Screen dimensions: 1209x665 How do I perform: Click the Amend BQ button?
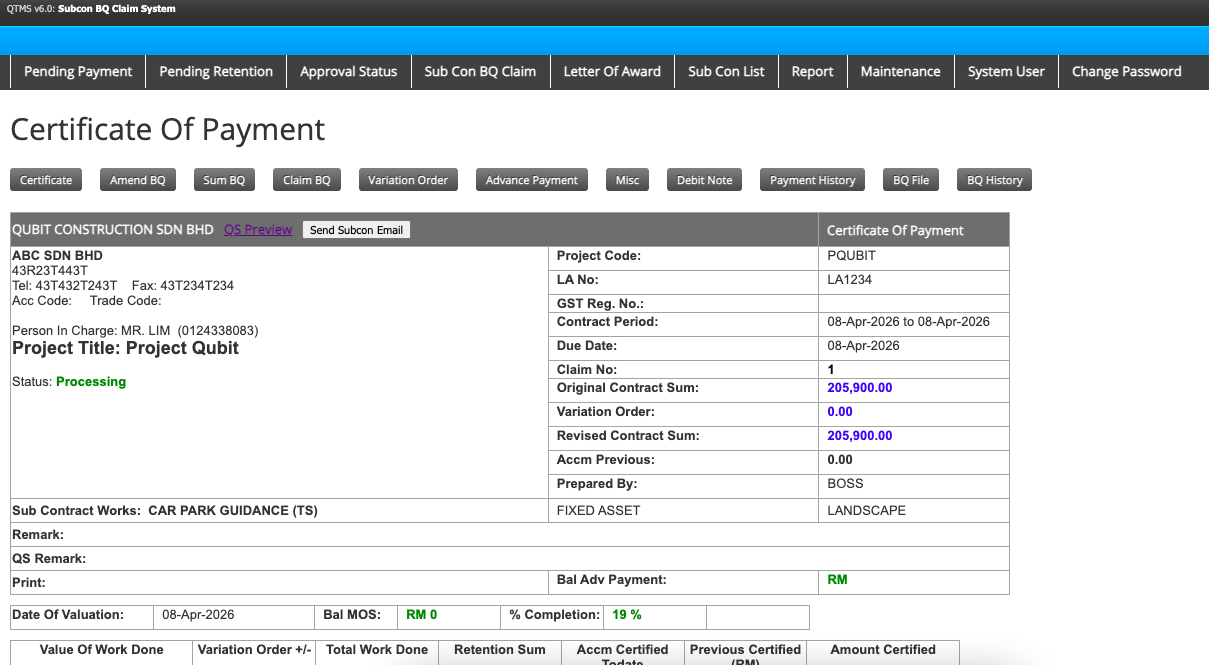click(x=138, y=180)
